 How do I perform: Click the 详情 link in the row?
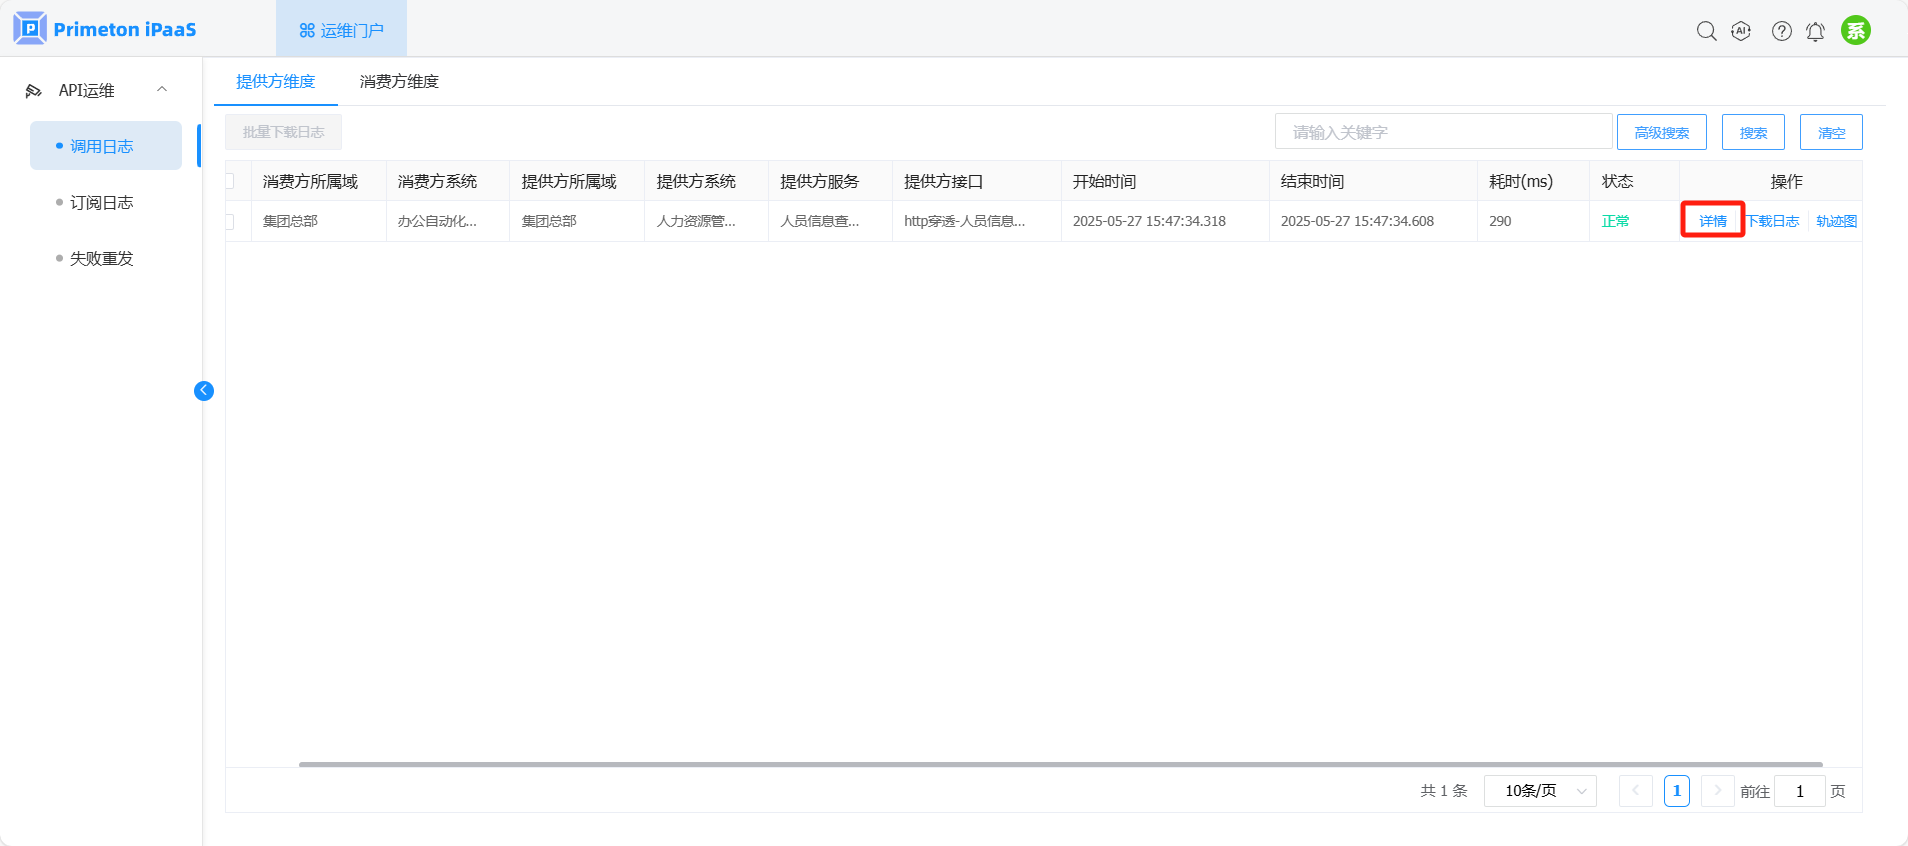(1712, 221)
